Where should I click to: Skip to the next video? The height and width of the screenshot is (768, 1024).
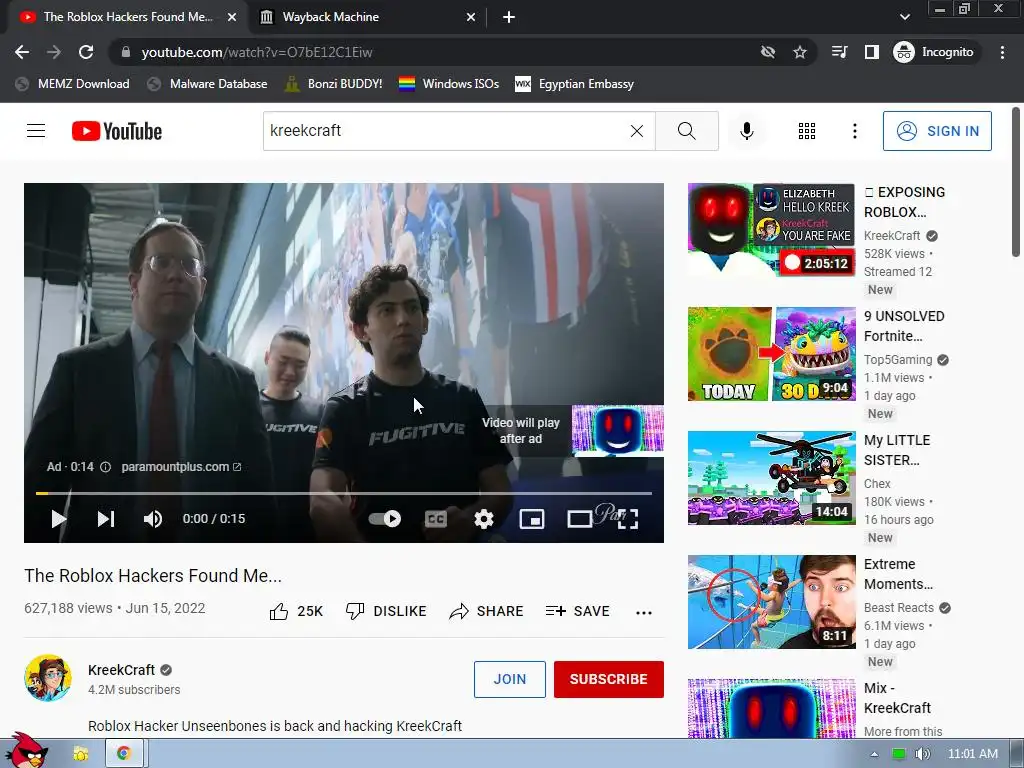point(106,519)
